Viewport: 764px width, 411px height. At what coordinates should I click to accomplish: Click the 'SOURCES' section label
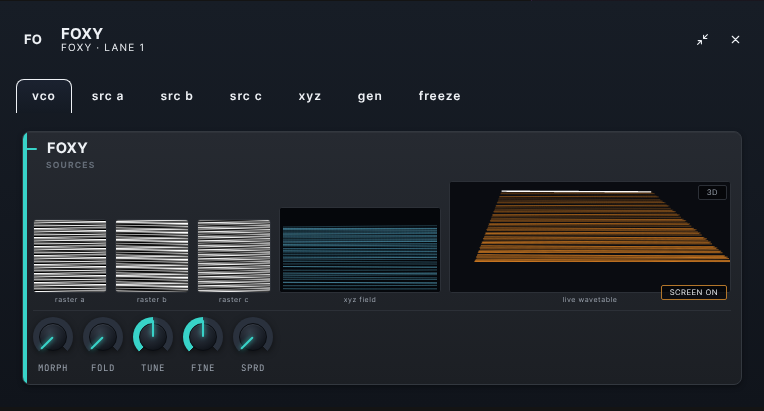71,165
